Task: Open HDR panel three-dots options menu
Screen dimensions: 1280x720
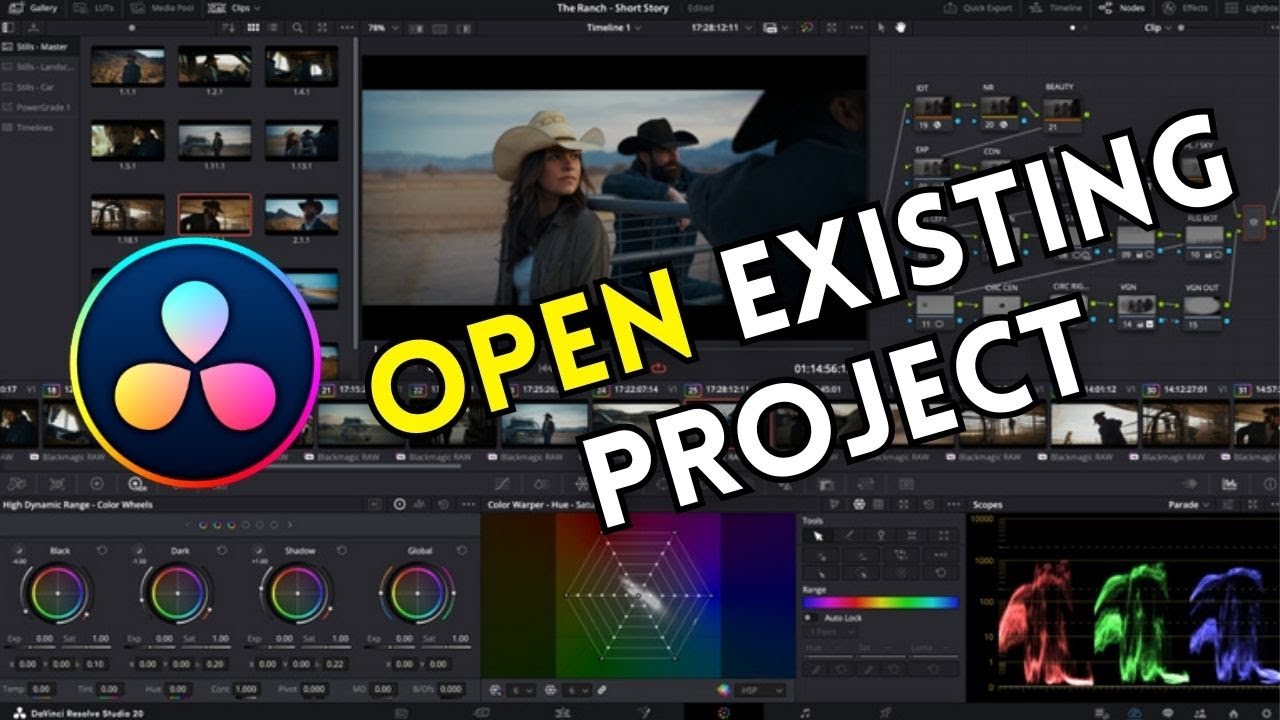Action: click(468, 505)
